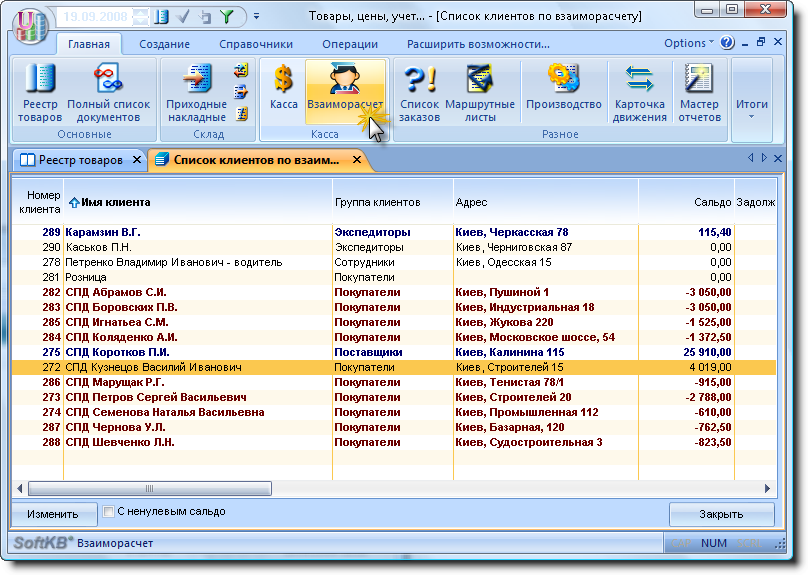This screenshot has height=575, width=808.
Task: Click the right arrow of horizontal scrollbar
Action: click(767, 488)
